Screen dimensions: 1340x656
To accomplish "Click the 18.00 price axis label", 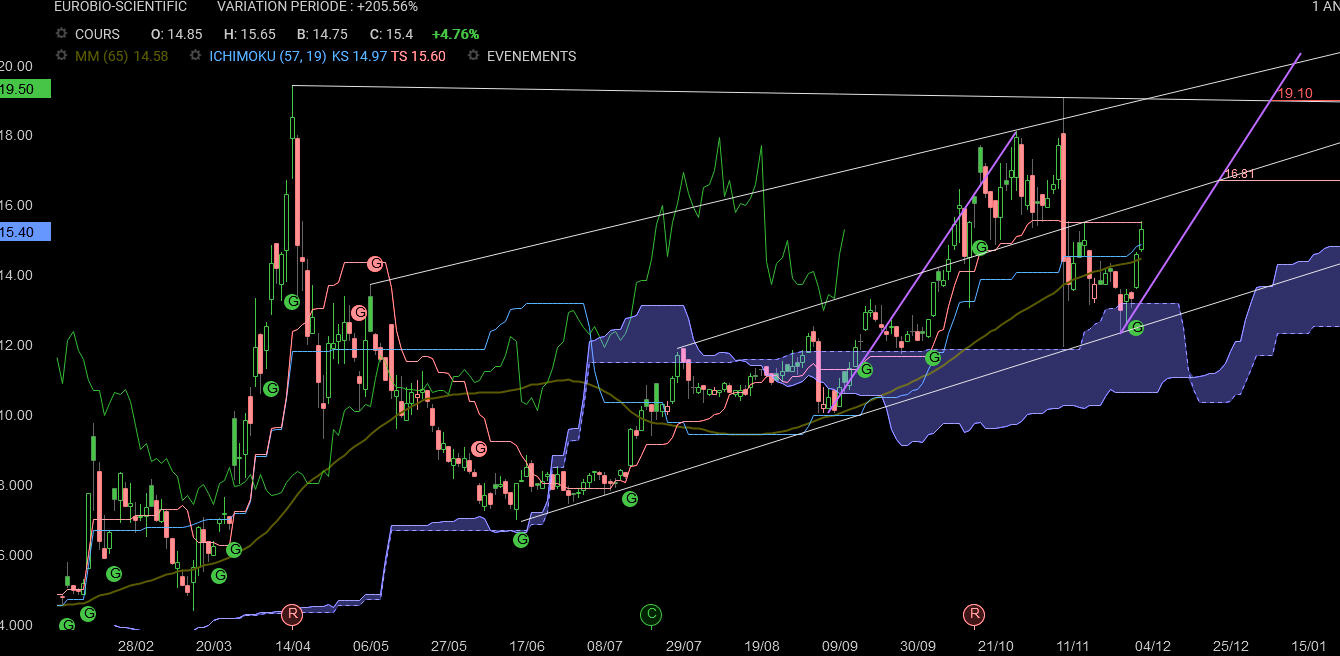I will click(15, 135).
